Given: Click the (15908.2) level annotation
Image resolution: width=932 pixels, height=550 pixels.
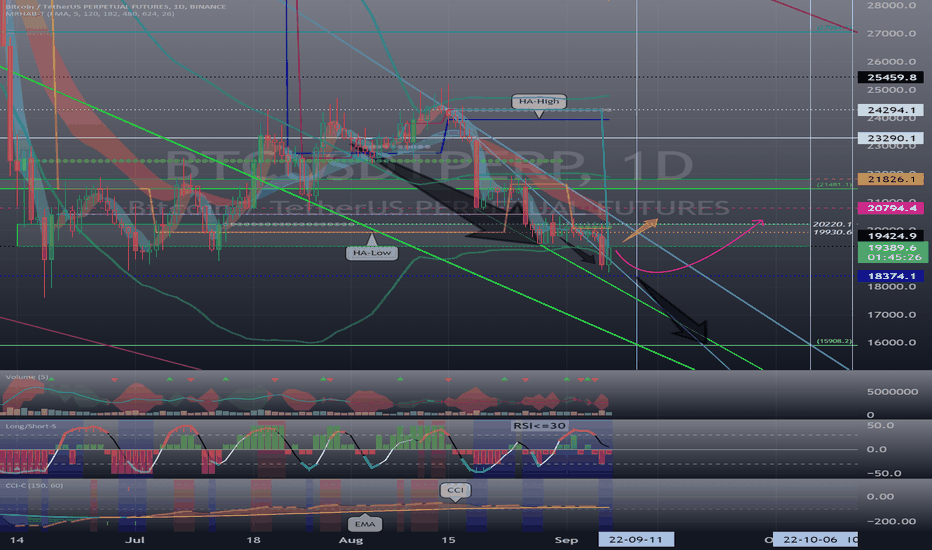Looking at the screenshot, I should (834, 341).
